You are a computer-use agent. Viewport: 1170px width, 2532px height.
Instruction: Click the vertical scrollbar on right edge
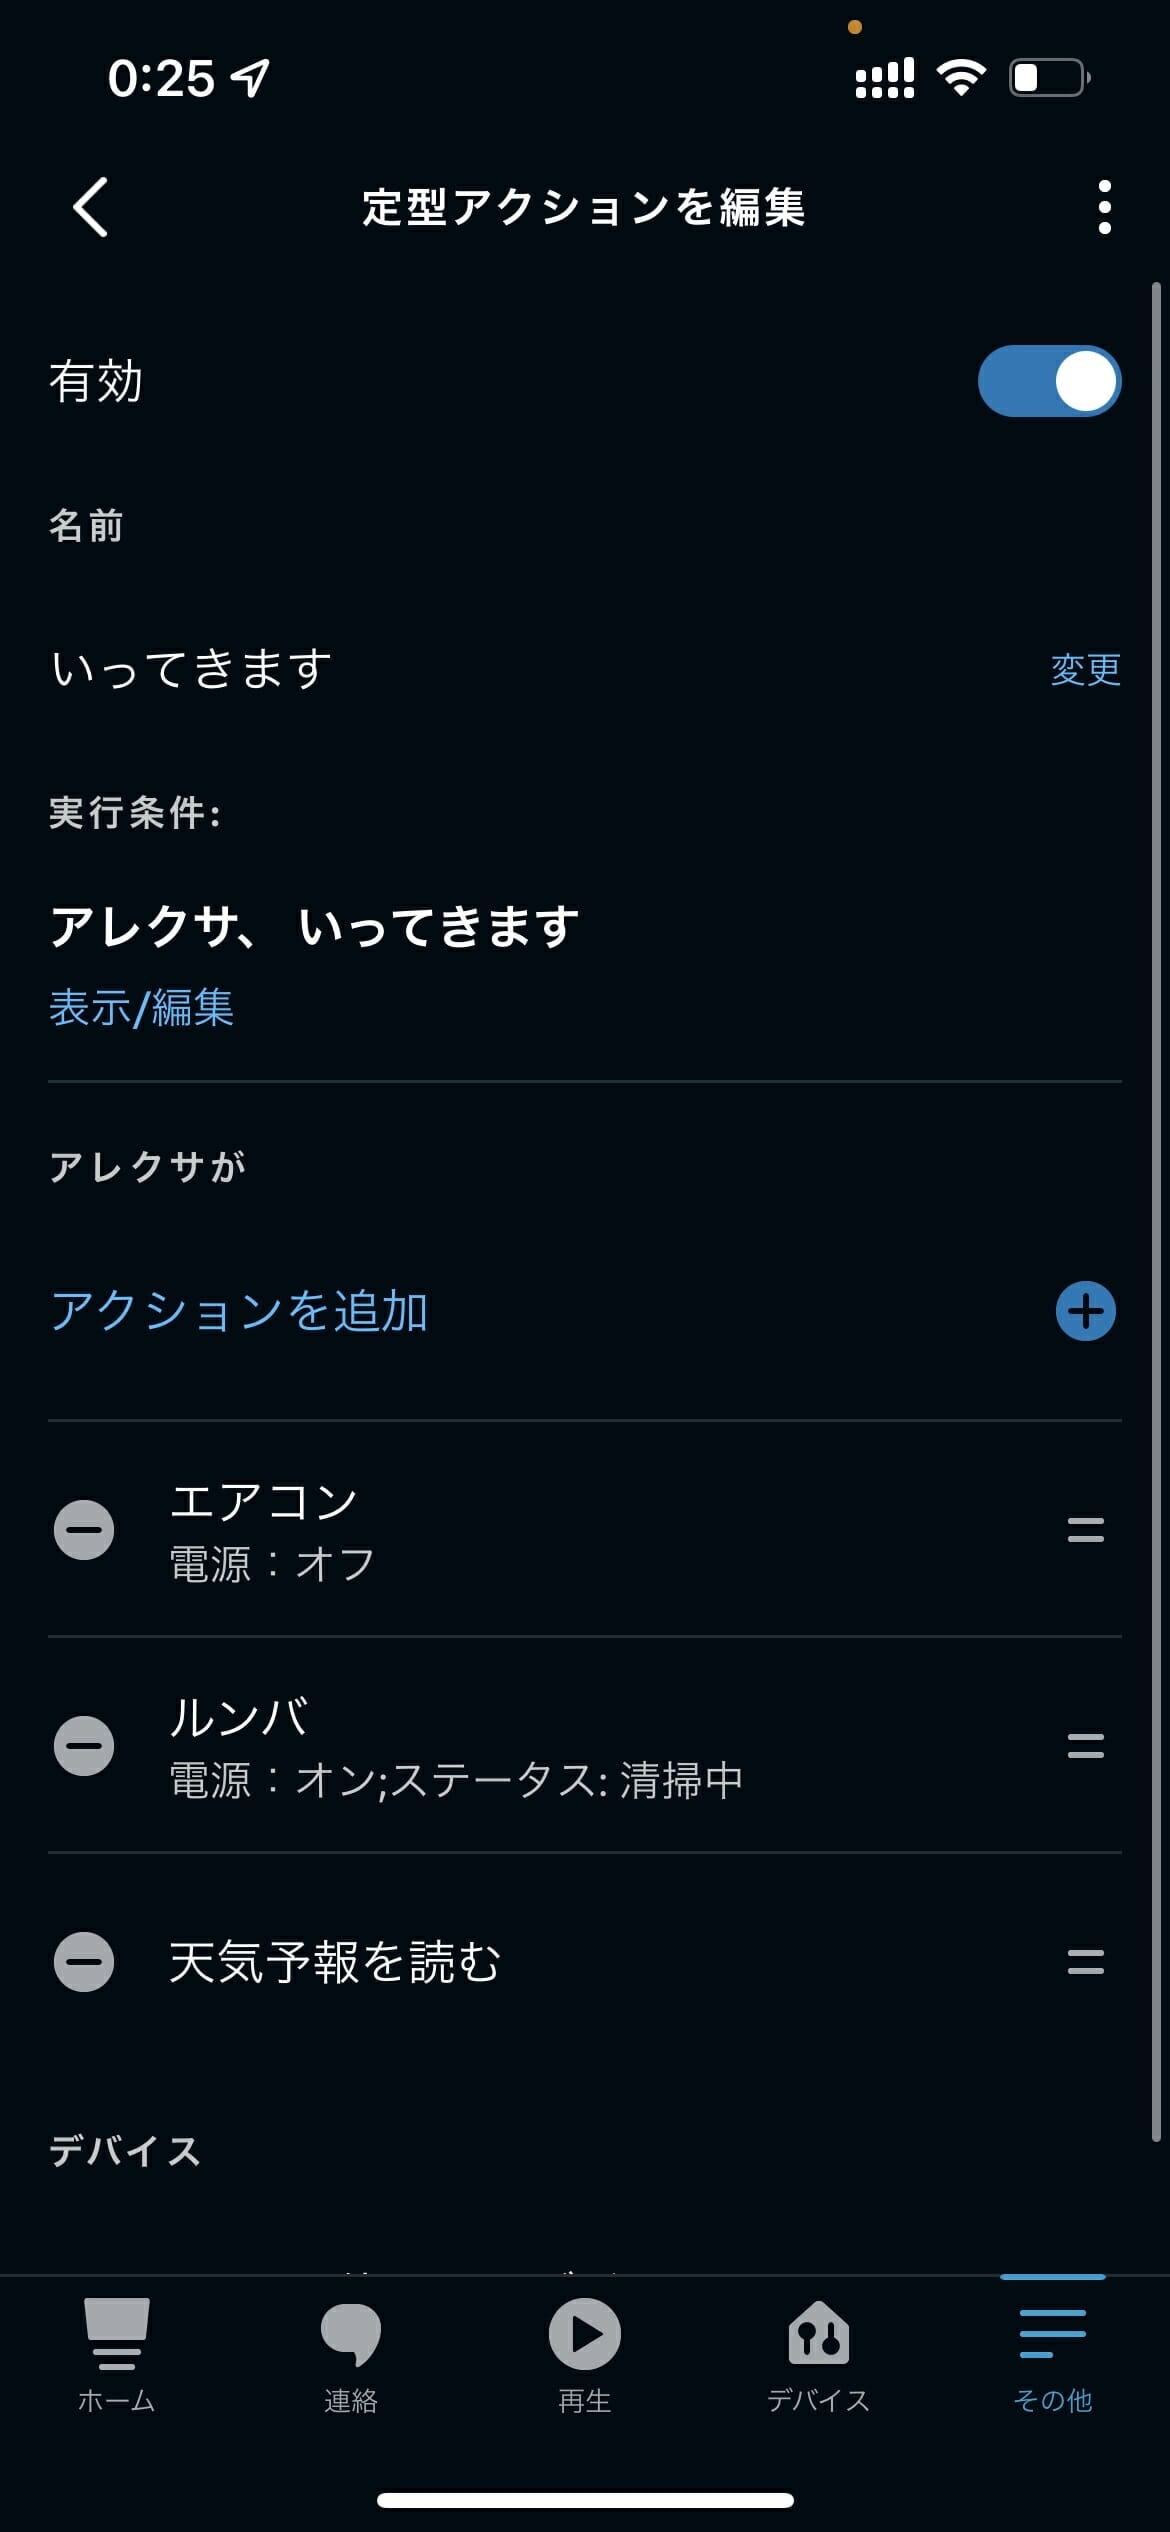[1156, 1211]
